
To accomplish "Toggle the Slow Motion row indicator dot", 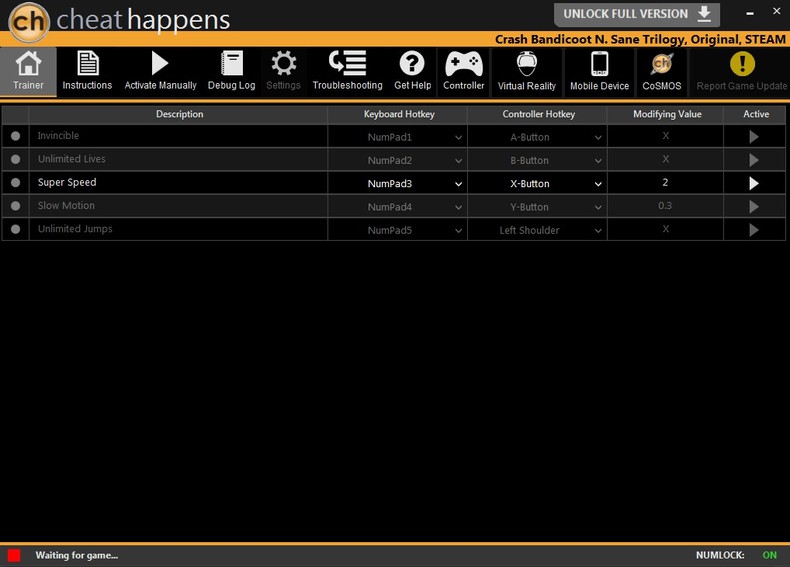I will coord(16,206).
